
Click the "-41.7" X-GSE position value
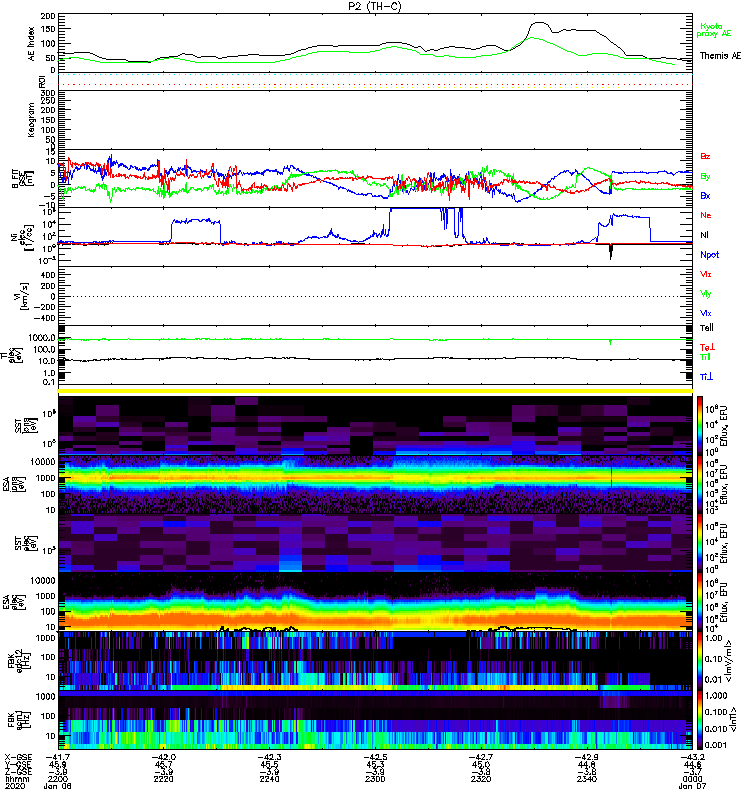click(57, 757)
